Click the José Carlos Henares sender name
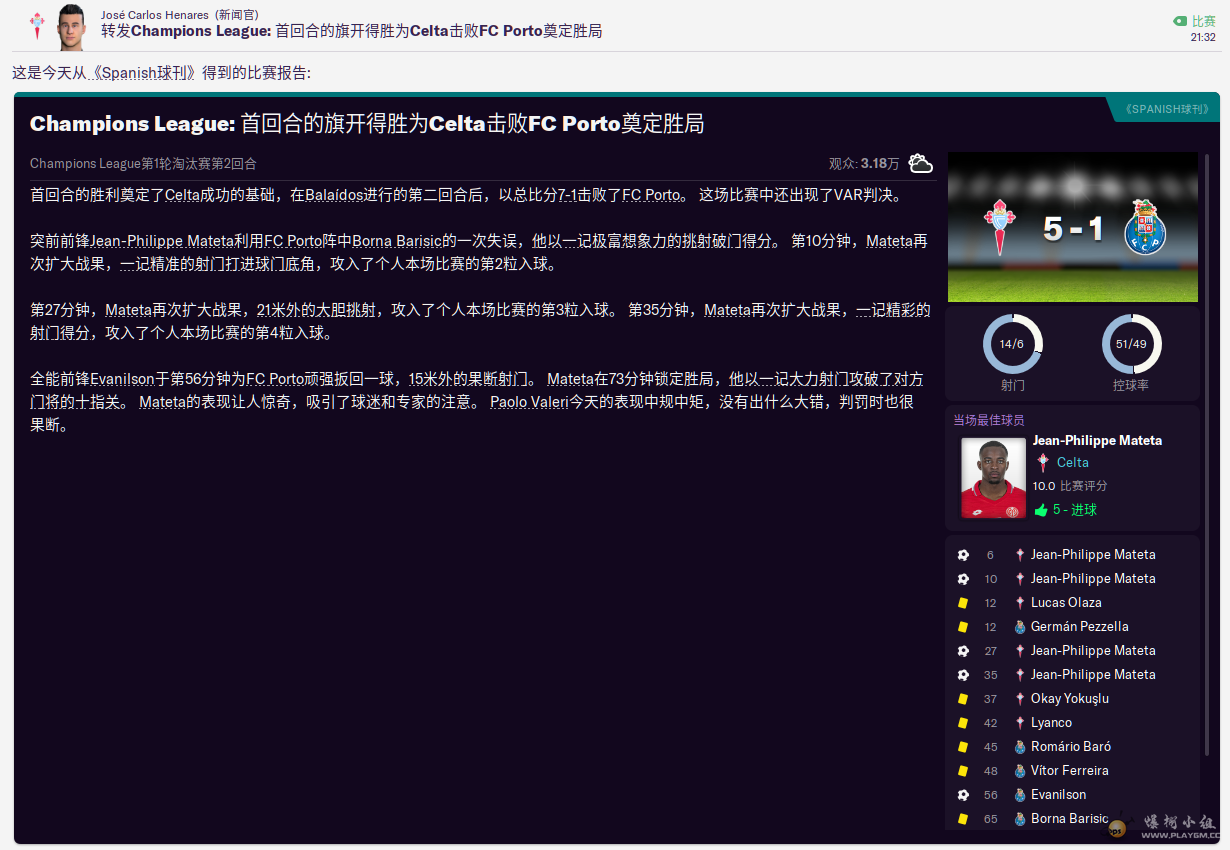Image resolution: width=1230 pixels, height=850 pixels. coord(155,14)
